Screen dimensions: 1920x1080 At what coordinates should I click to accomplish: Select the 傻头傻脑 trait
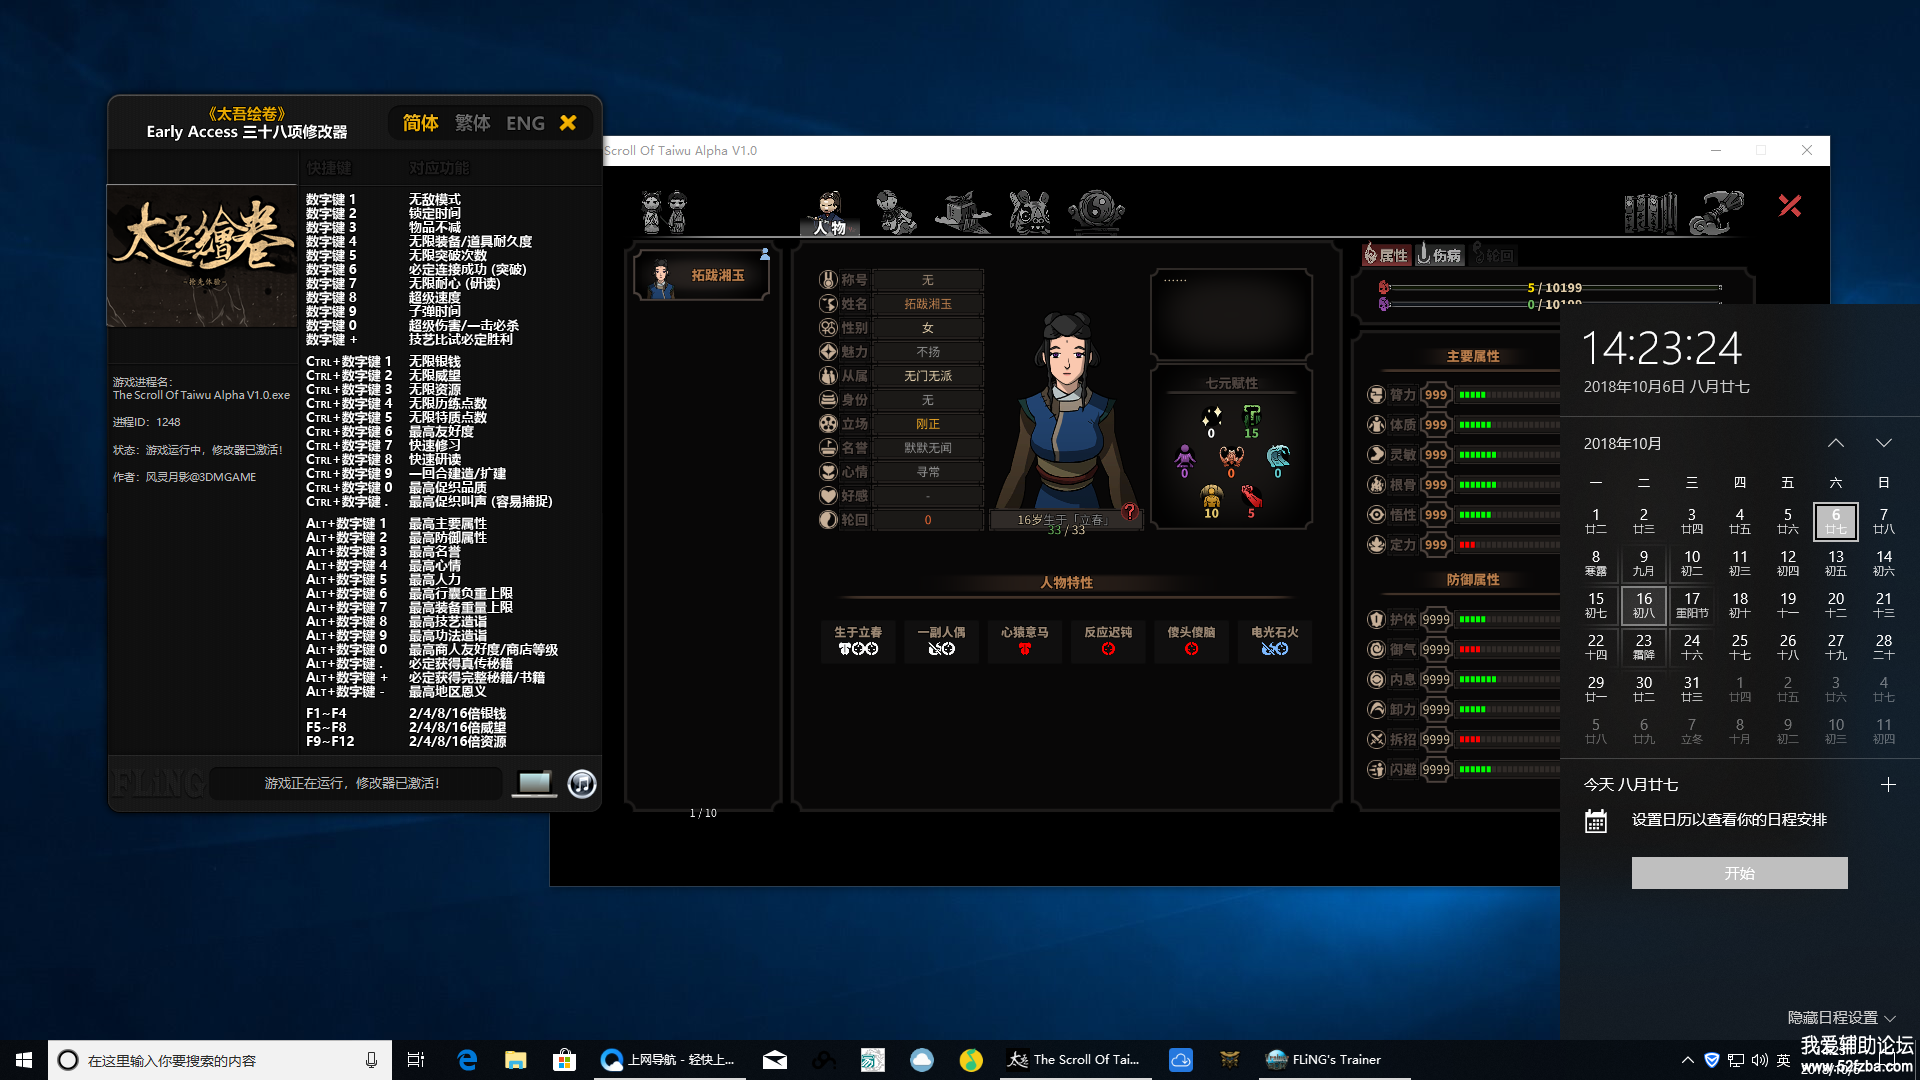tap(1191, 640)
